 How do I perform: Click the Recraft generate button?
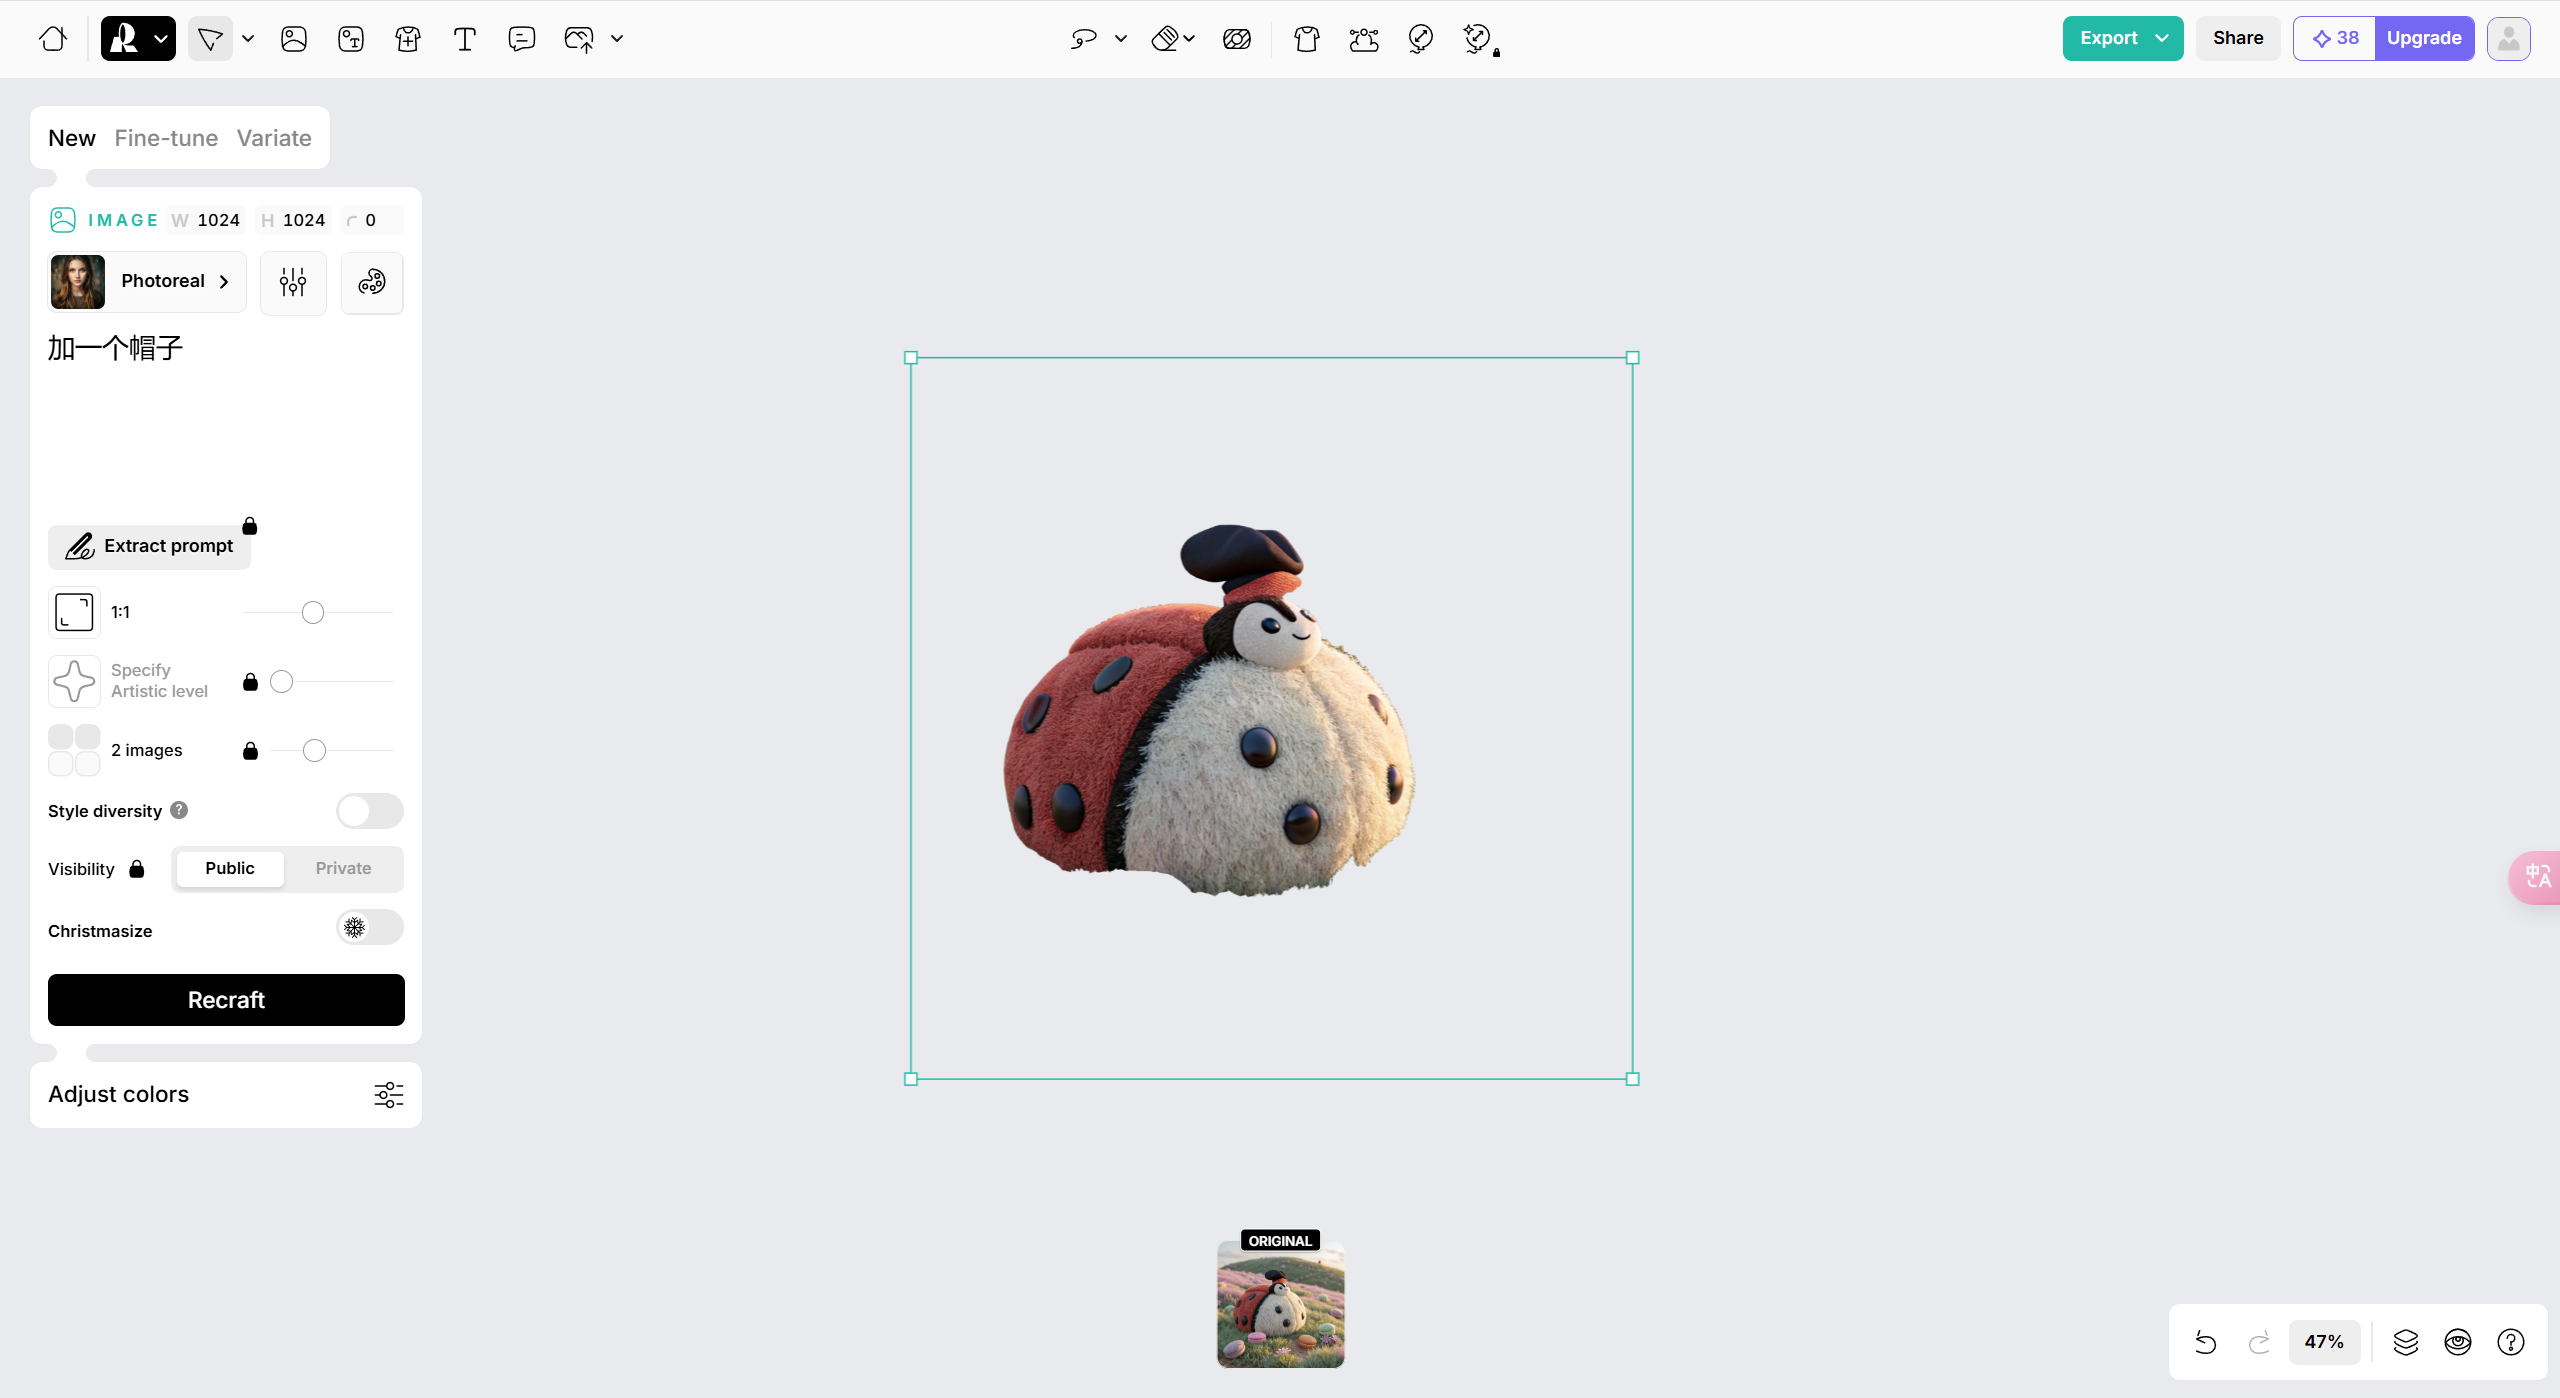pos(226,1000)
